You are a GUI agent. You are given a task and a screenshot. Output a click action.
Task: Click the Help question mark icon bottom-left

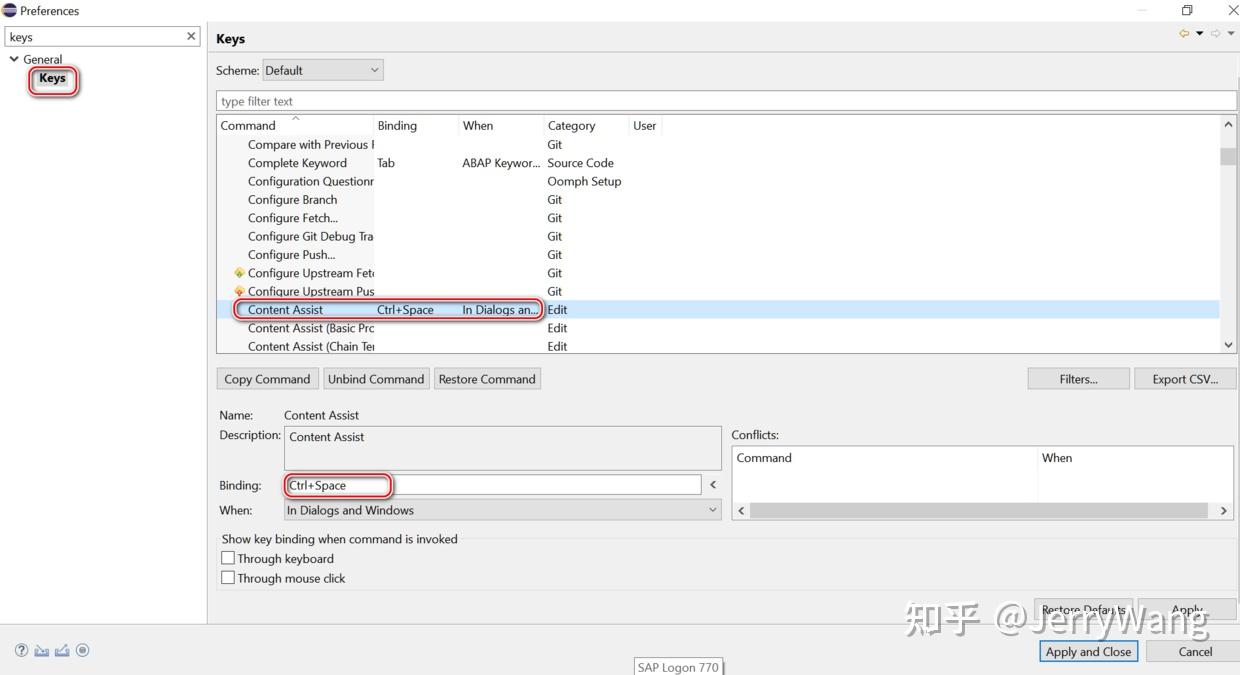[20, 650]
